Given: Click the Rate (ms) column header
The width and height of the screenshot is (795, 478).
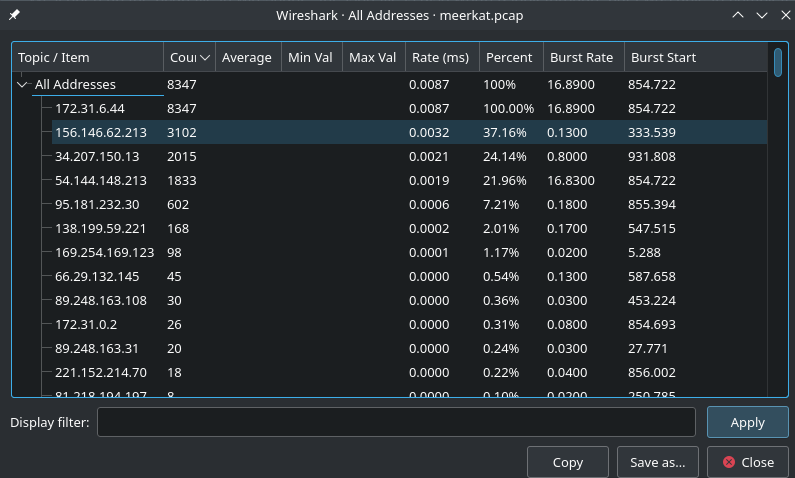Looking at the screenshot, I should [x=442, y=57].
